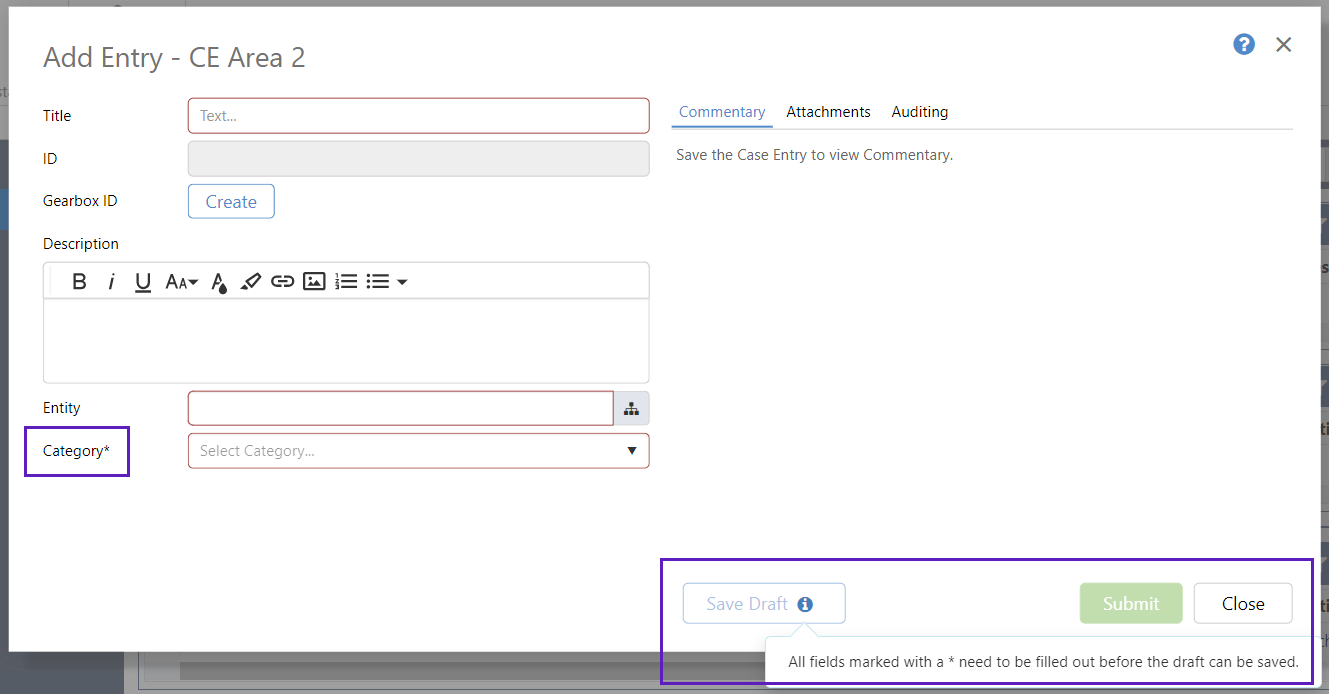Click the green Submit button
Image resolution: width=1329 pixels, height=694 pixels.
coord(1131,604)
